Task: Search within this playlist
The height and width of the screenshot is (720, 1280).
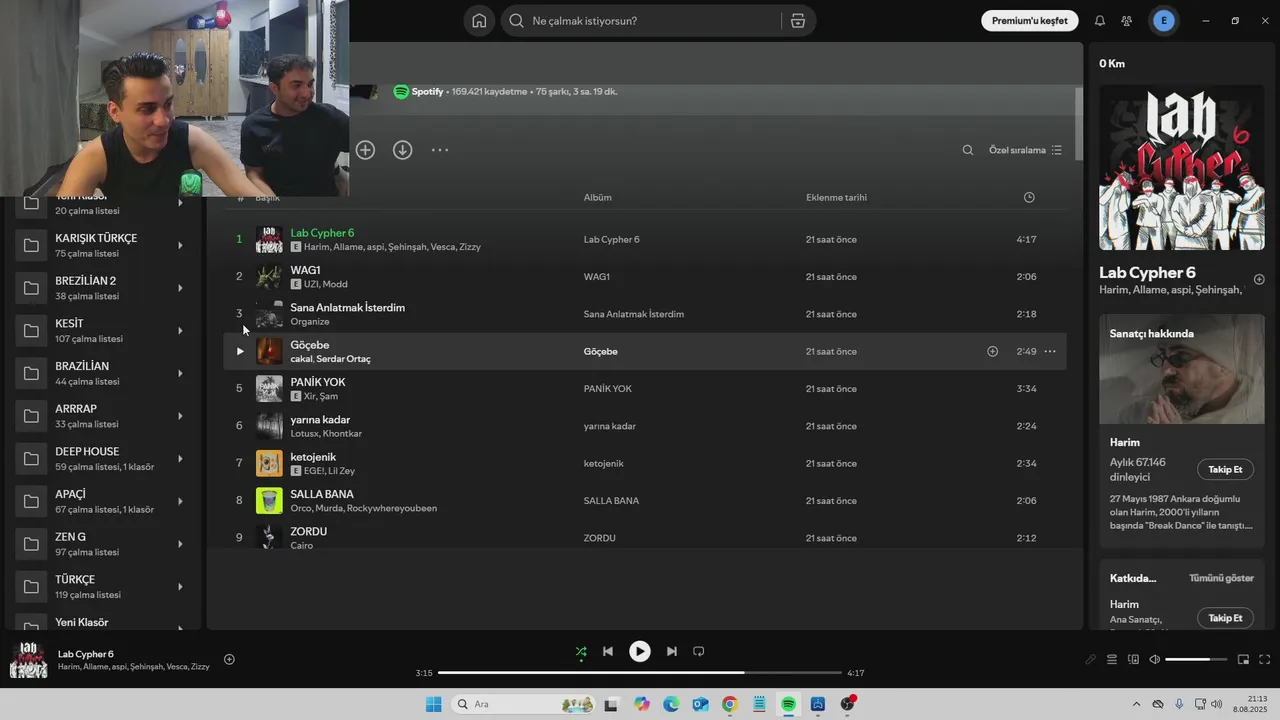Action: pos(967,150)
